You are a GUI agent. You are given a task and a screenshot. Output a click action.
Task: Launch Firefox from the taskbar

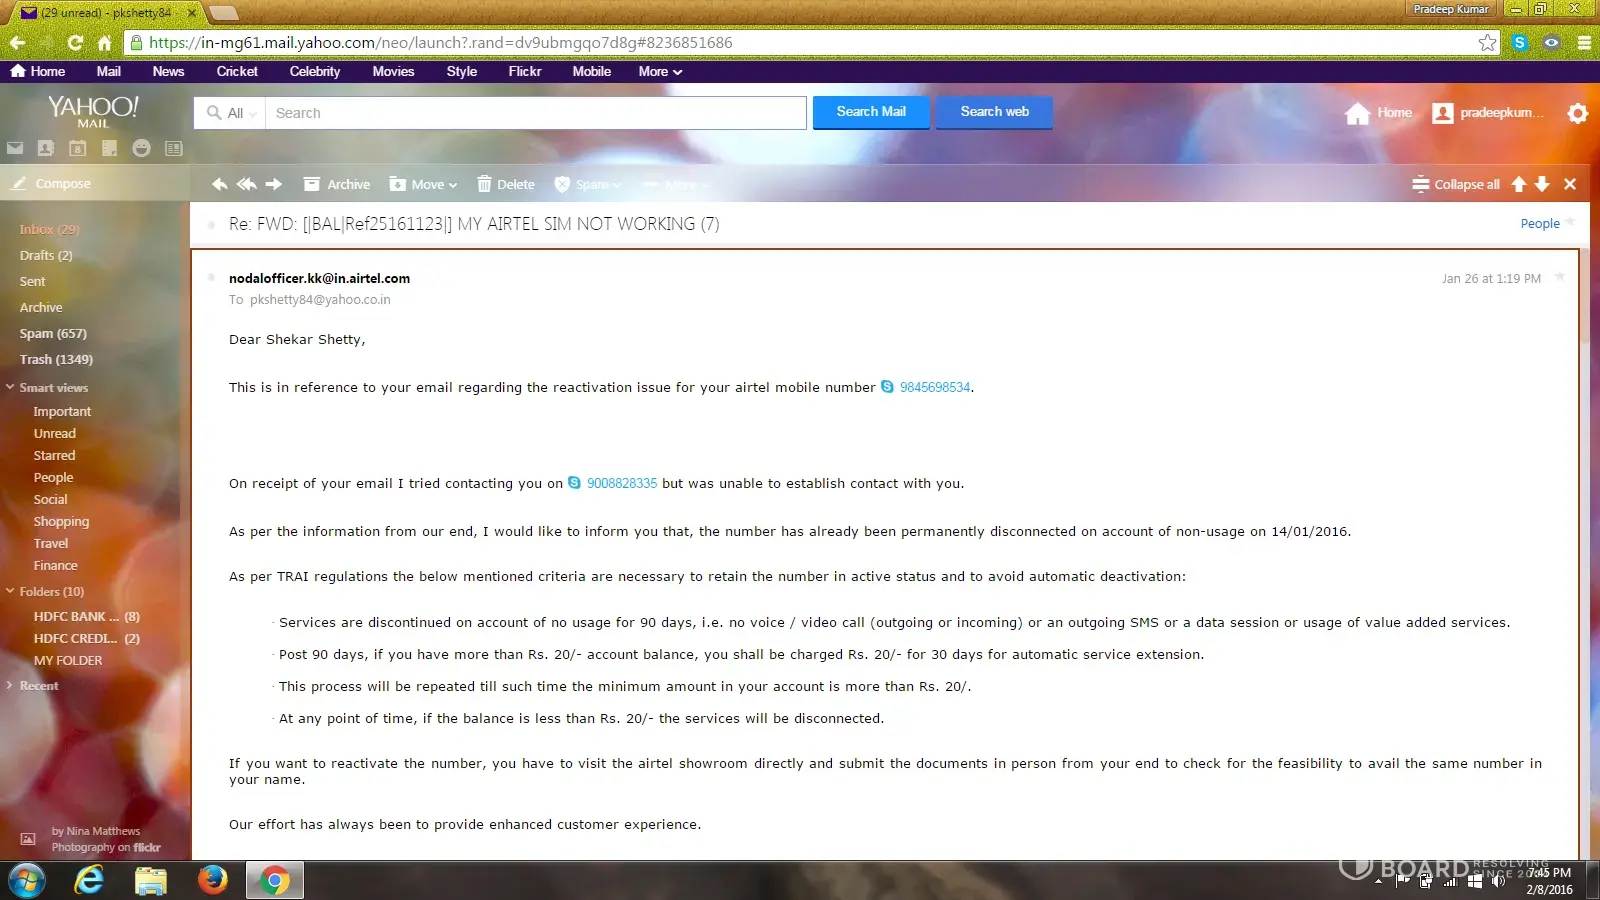click(x=212, y=881)
